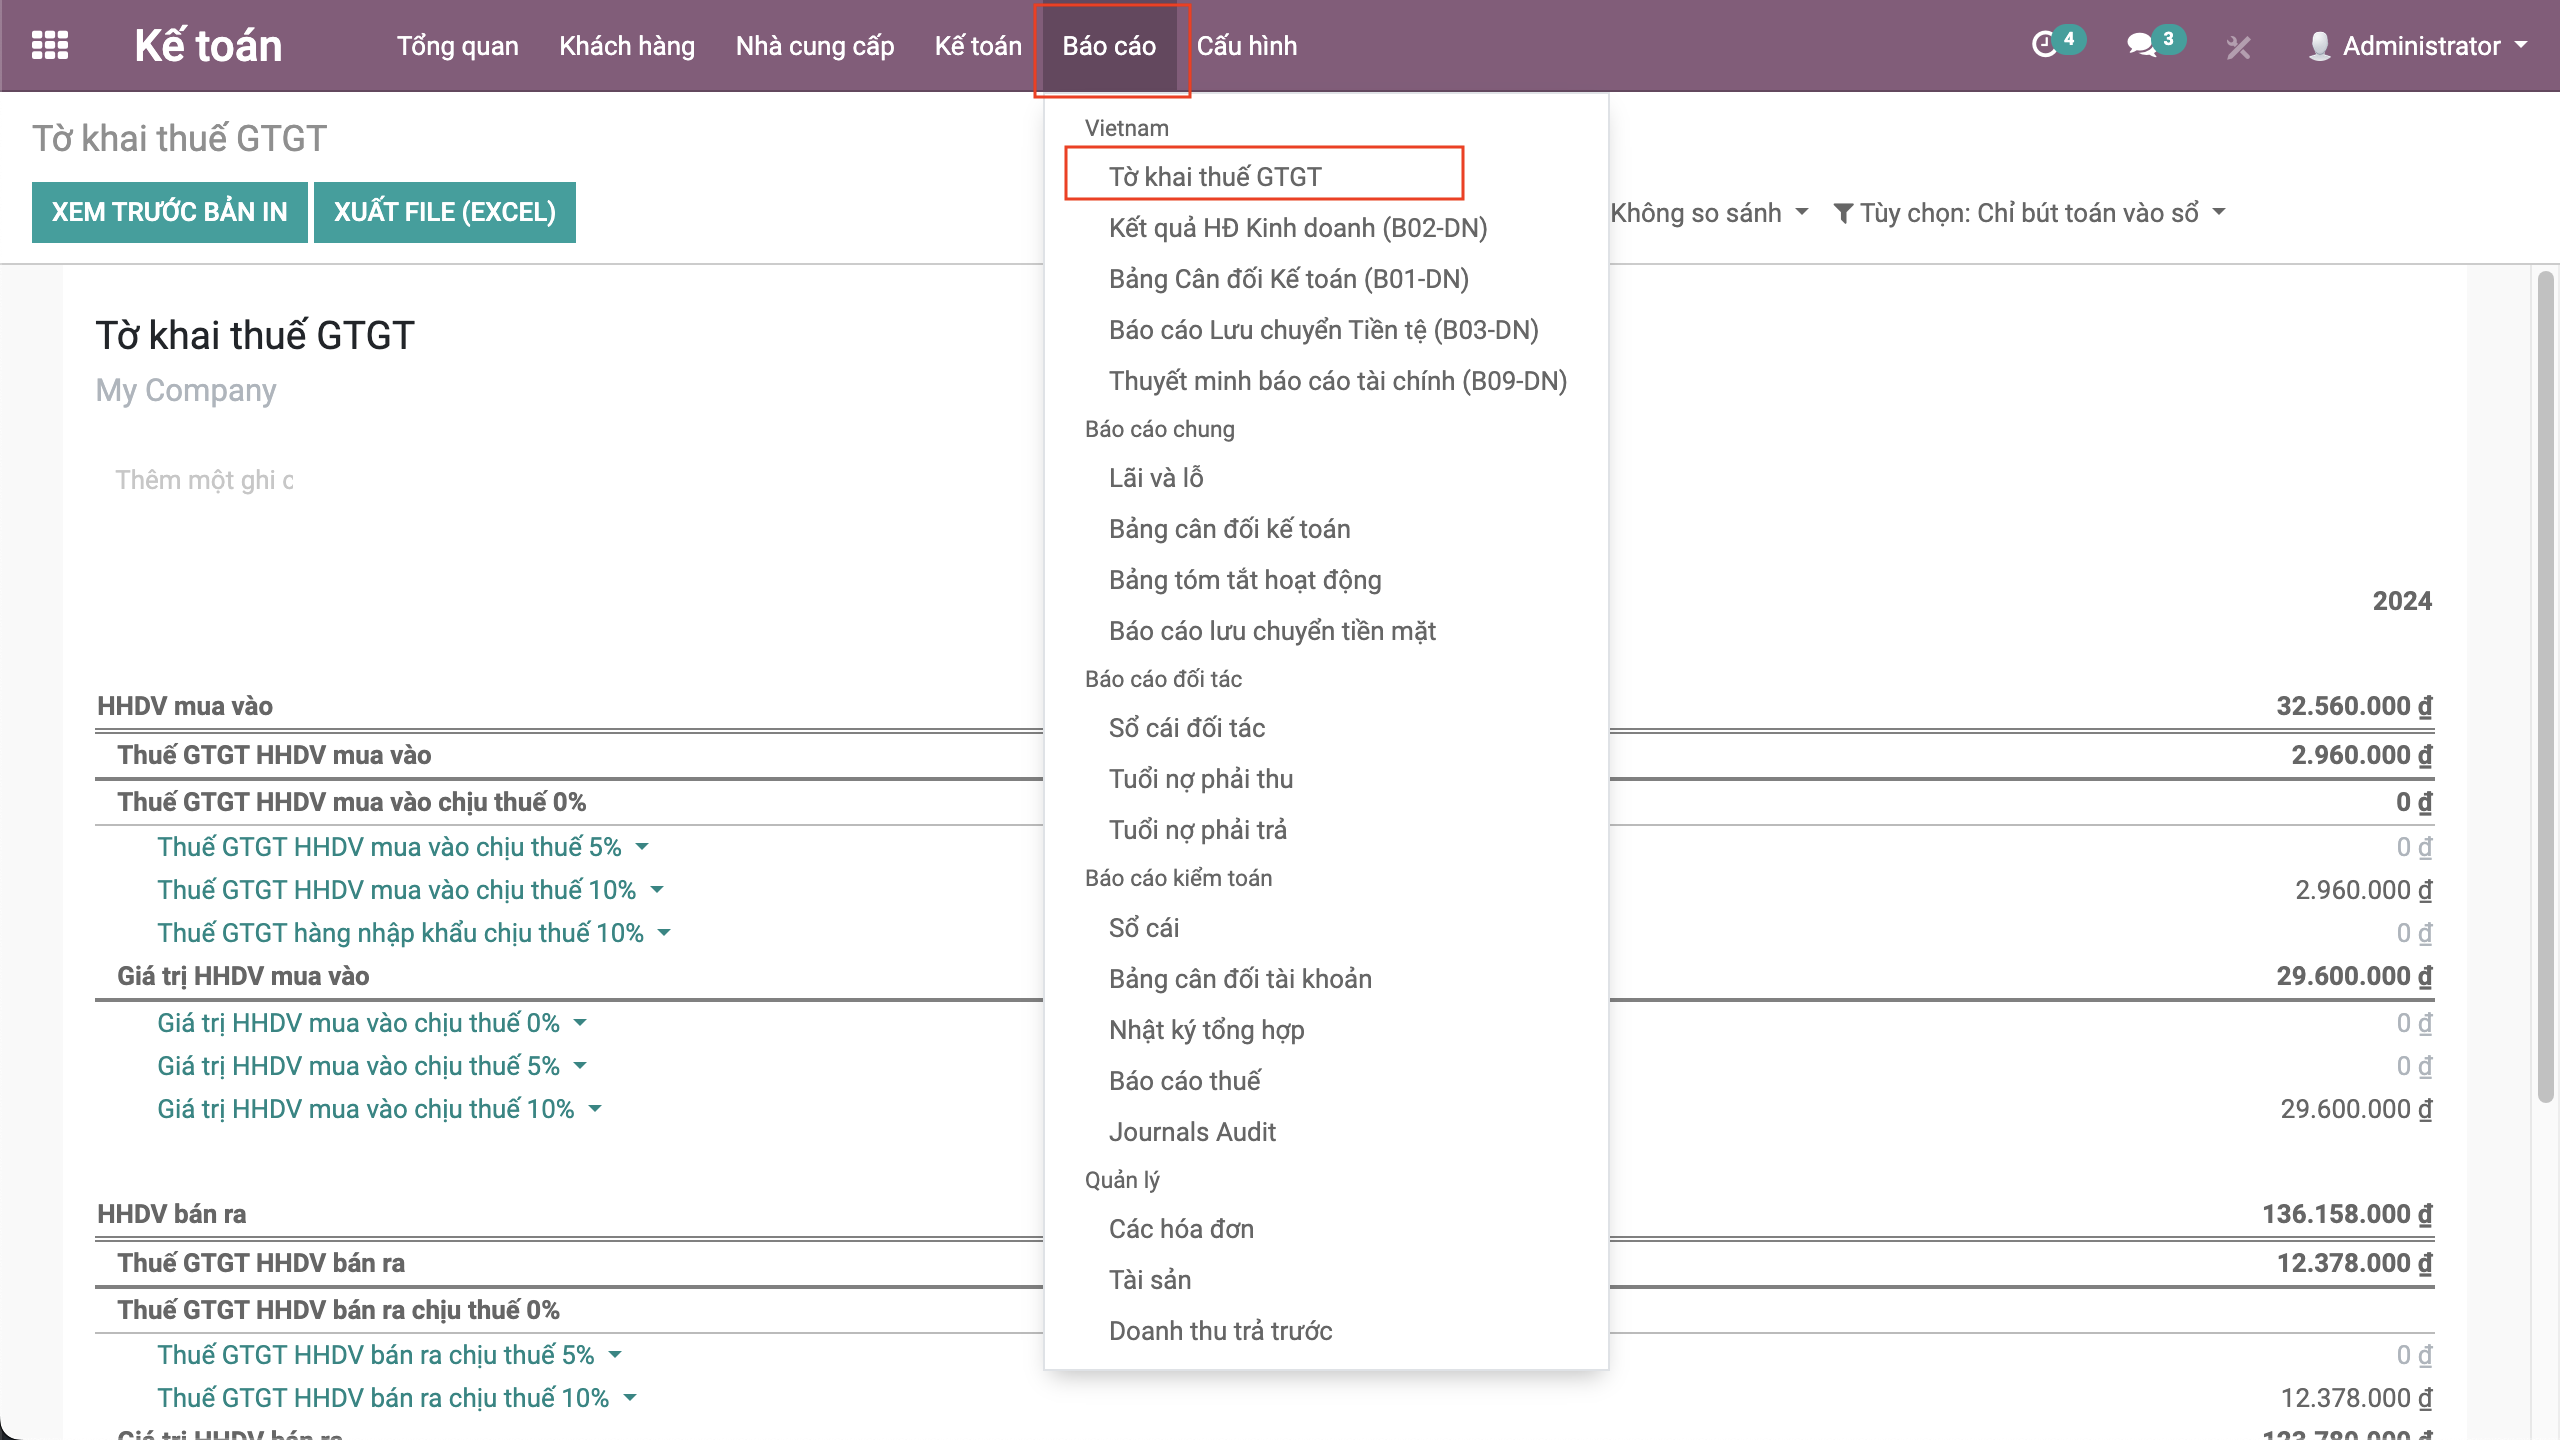Click the debug tools wrench icon

(2238, 47)
